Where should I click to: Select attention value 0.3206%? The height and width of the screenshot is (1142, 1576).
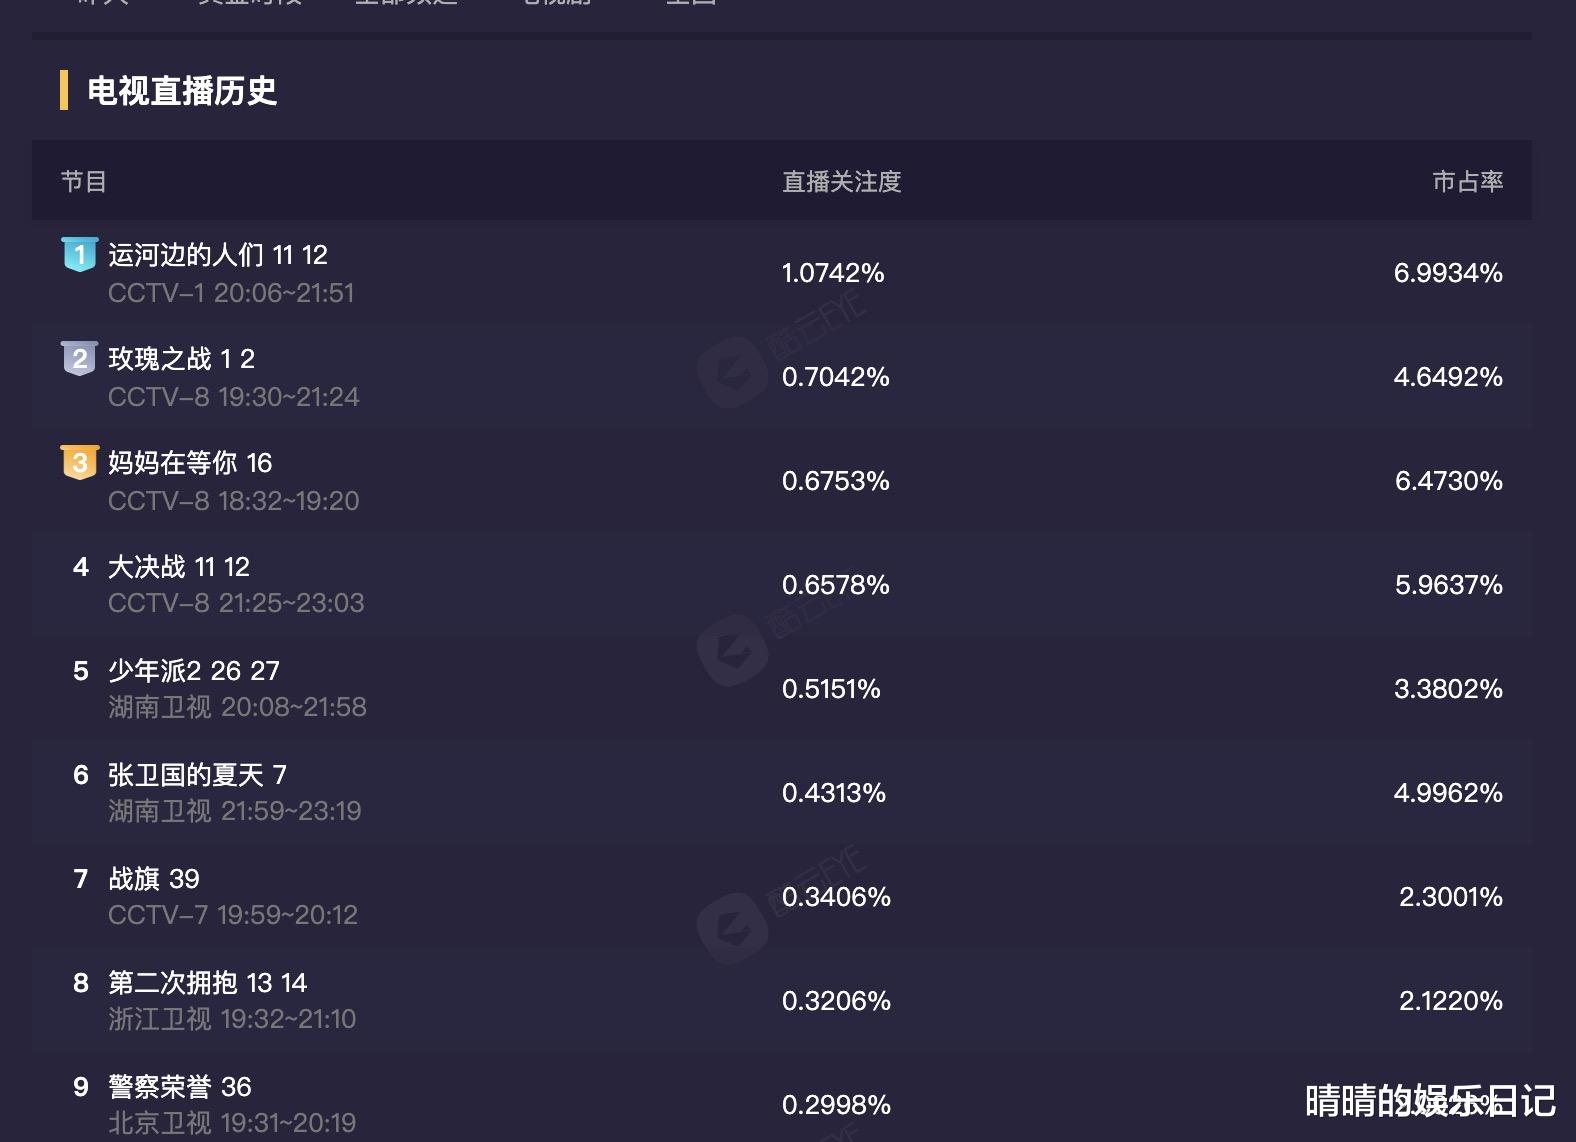tap(836, 1001)
